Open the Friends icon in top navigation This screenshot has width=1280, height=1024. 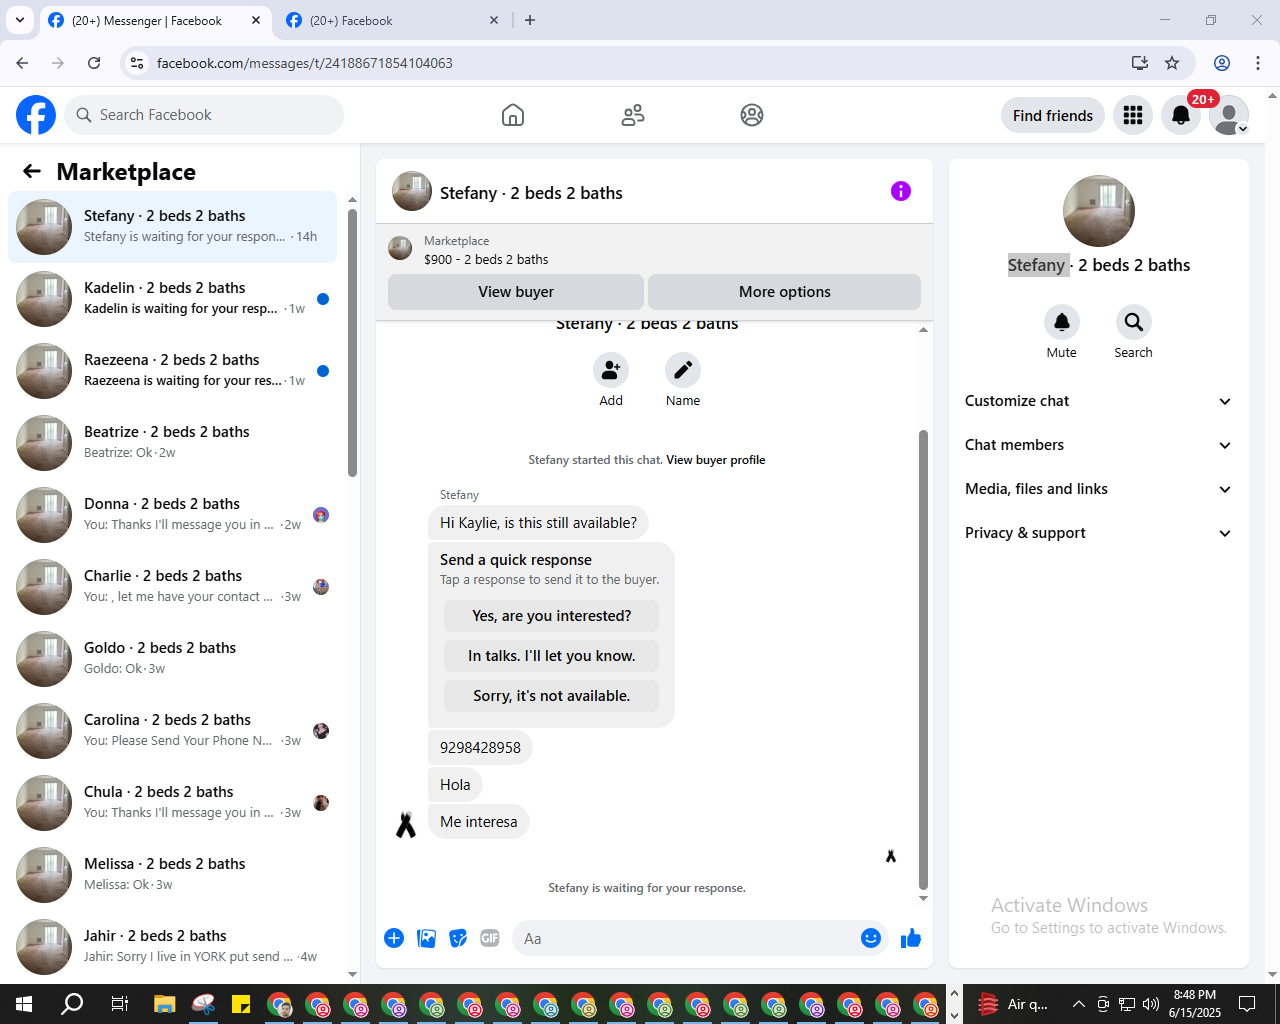633,115
